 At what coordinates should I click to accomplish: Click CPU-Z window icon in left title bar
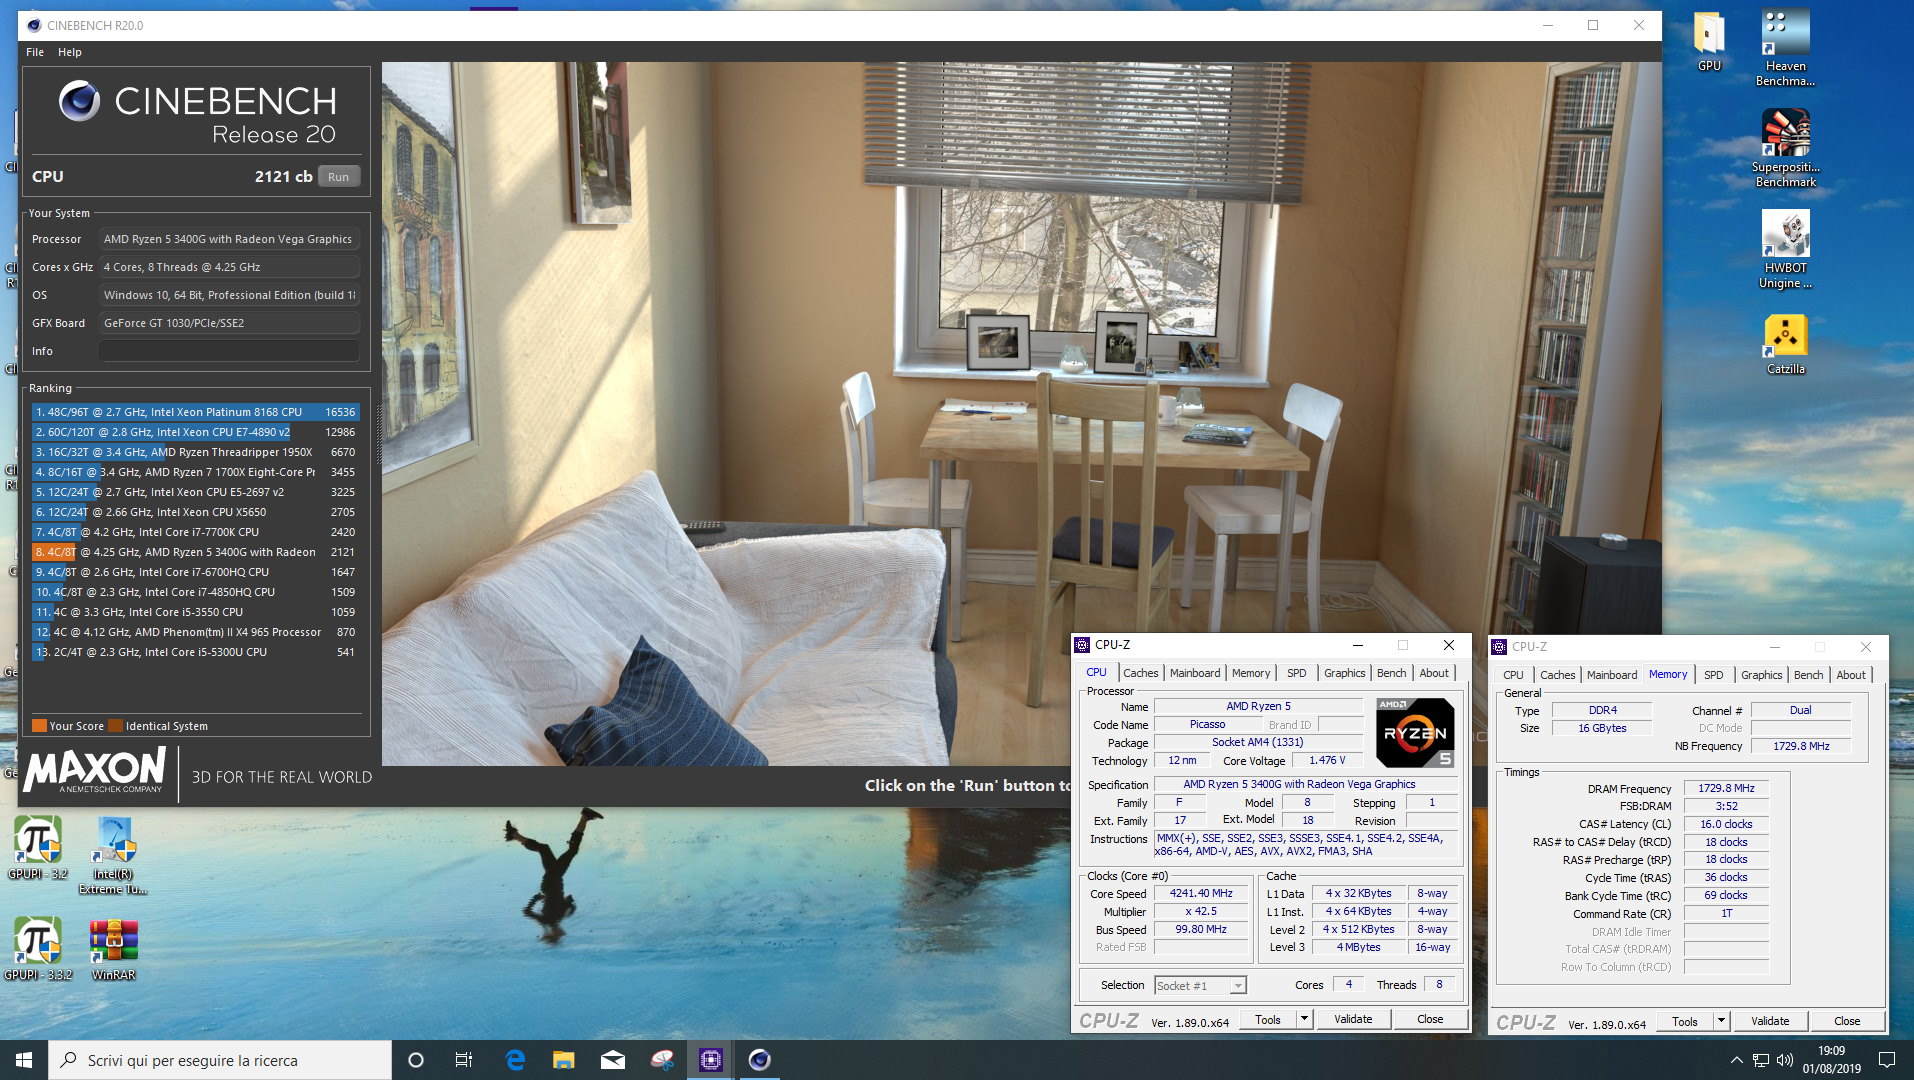(1082, 645)
